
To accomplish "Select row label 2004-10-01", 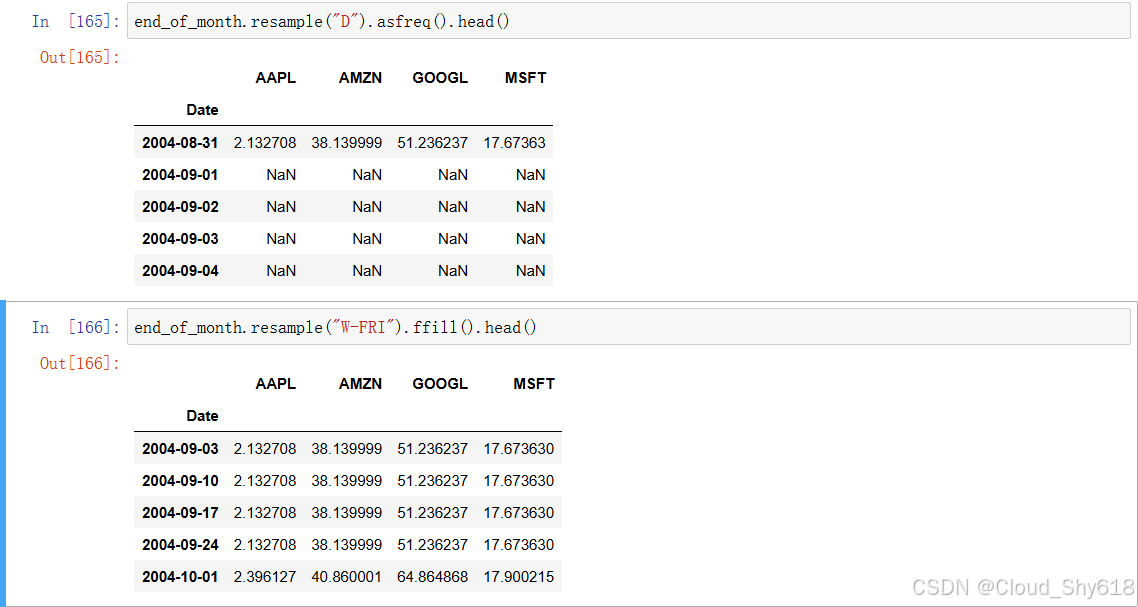I will pyautogui.click(x=180, y=577).
